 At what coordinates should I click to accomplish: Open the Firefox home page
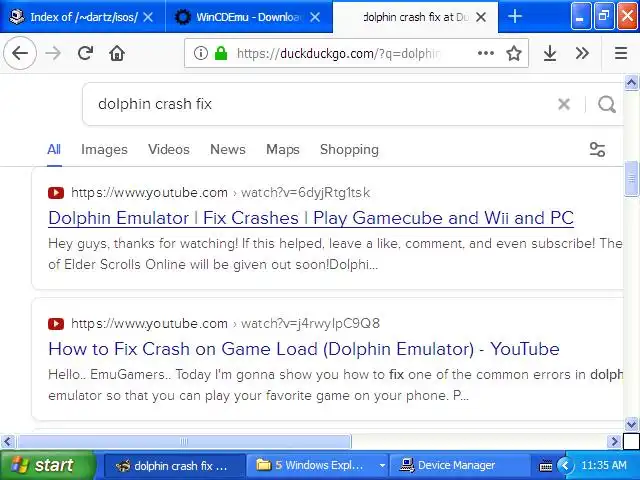click(x=117, y=53)
